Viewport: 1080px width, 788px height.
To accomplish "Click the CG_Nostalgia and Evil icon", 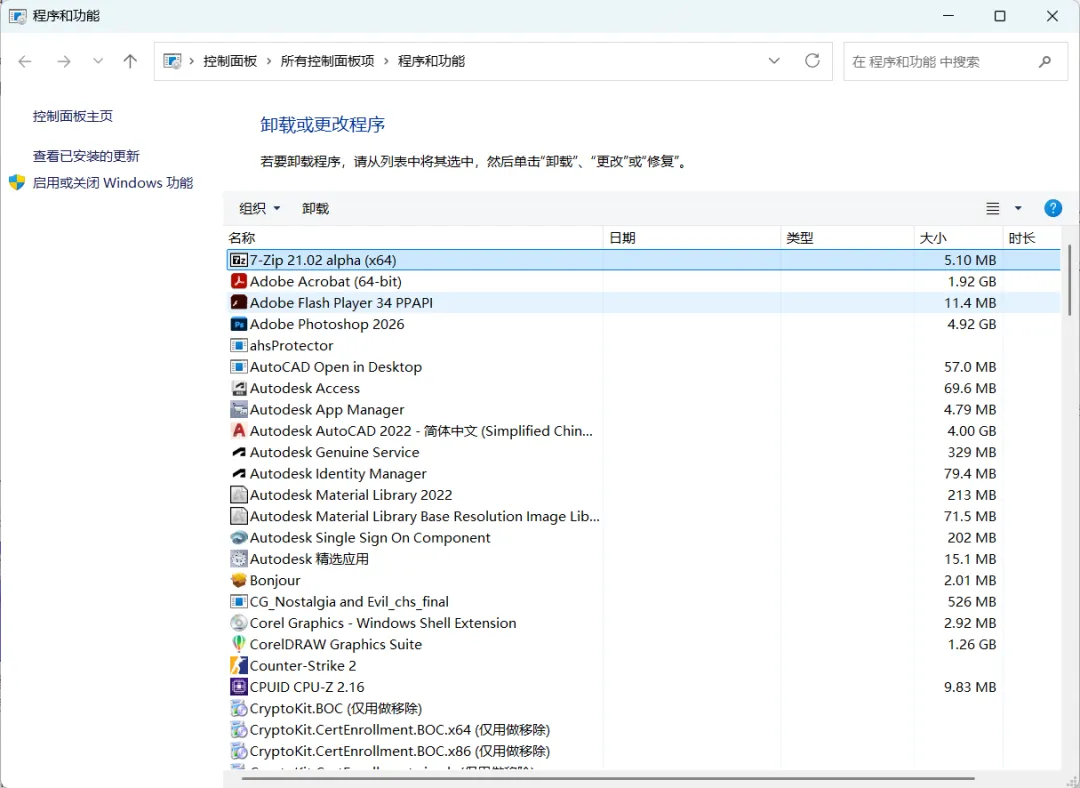I will 238,602.
